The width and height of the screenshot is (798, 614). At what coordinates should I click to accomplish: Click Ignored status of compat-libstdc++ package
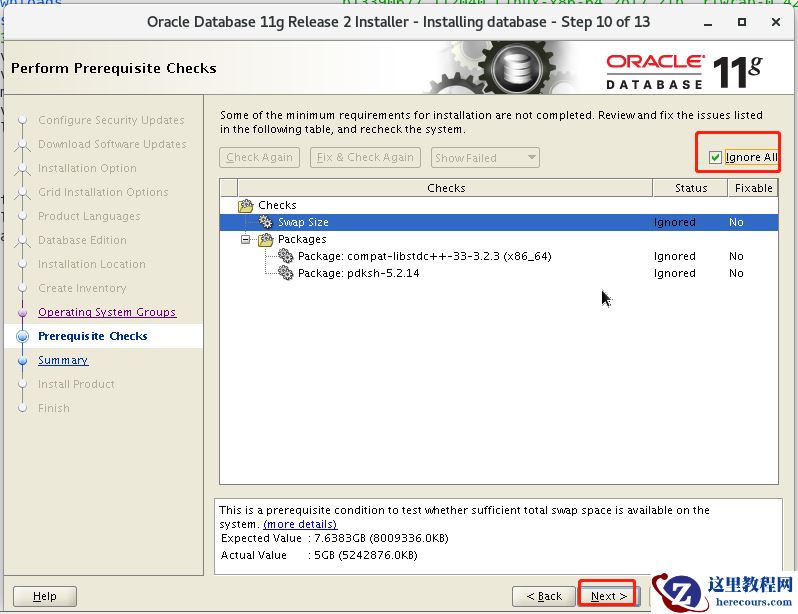pos(674,256)
